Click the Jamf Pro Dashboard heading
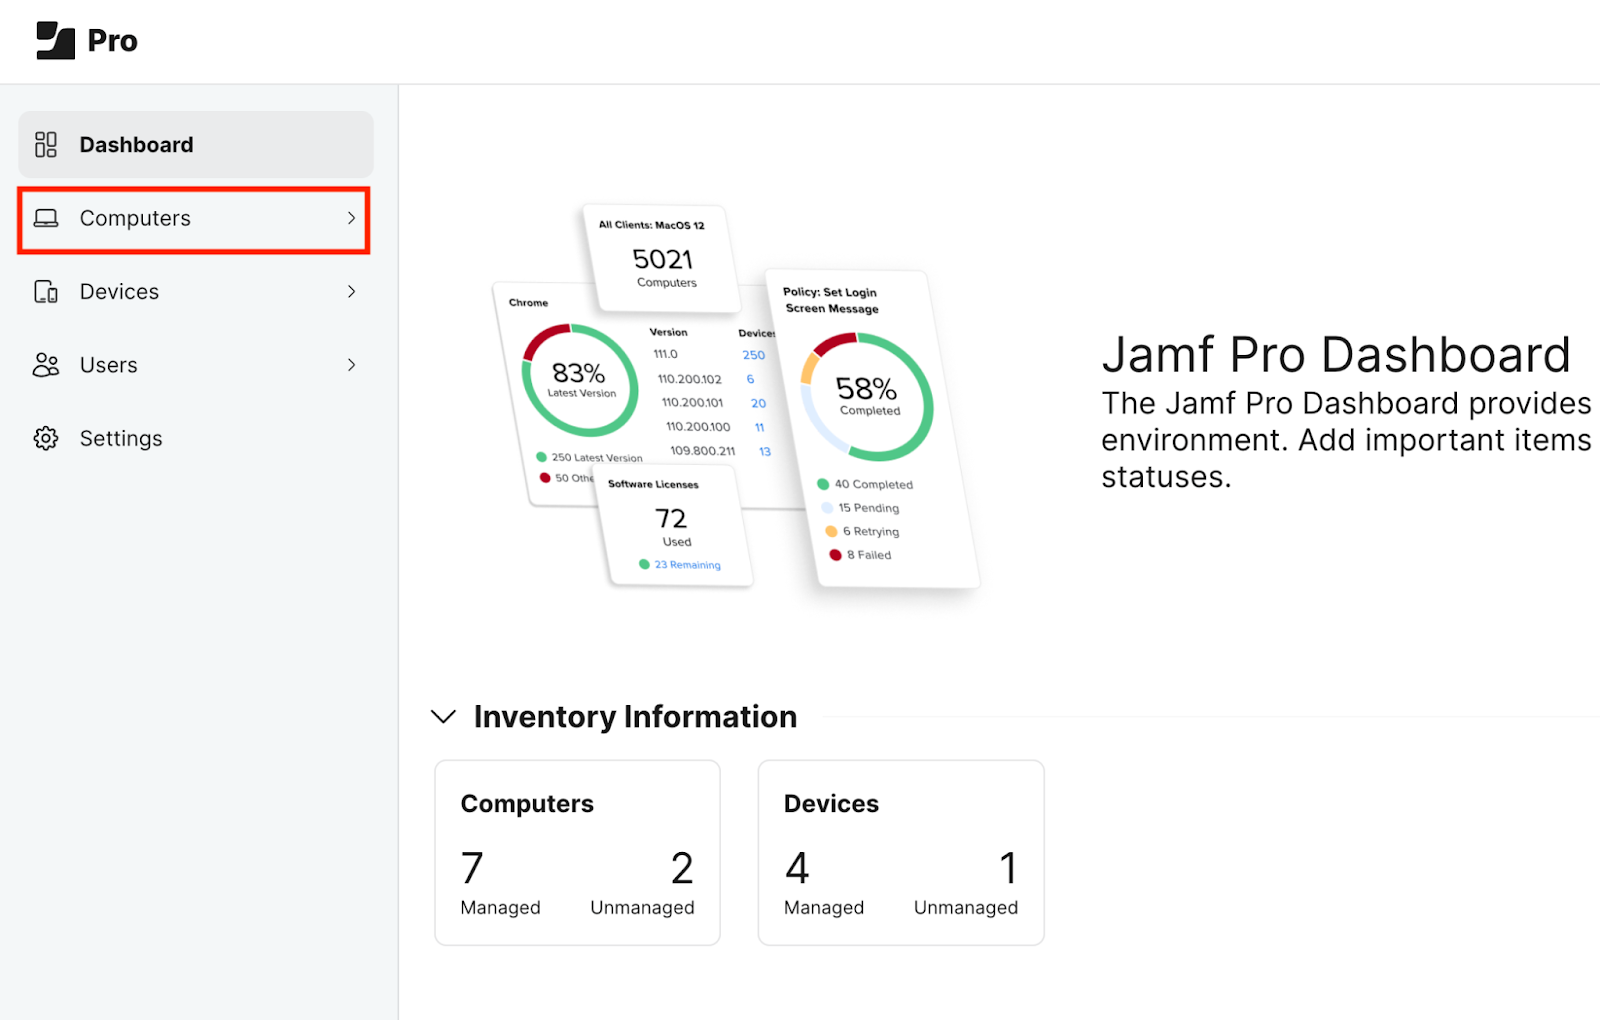 pos(1336,355)
